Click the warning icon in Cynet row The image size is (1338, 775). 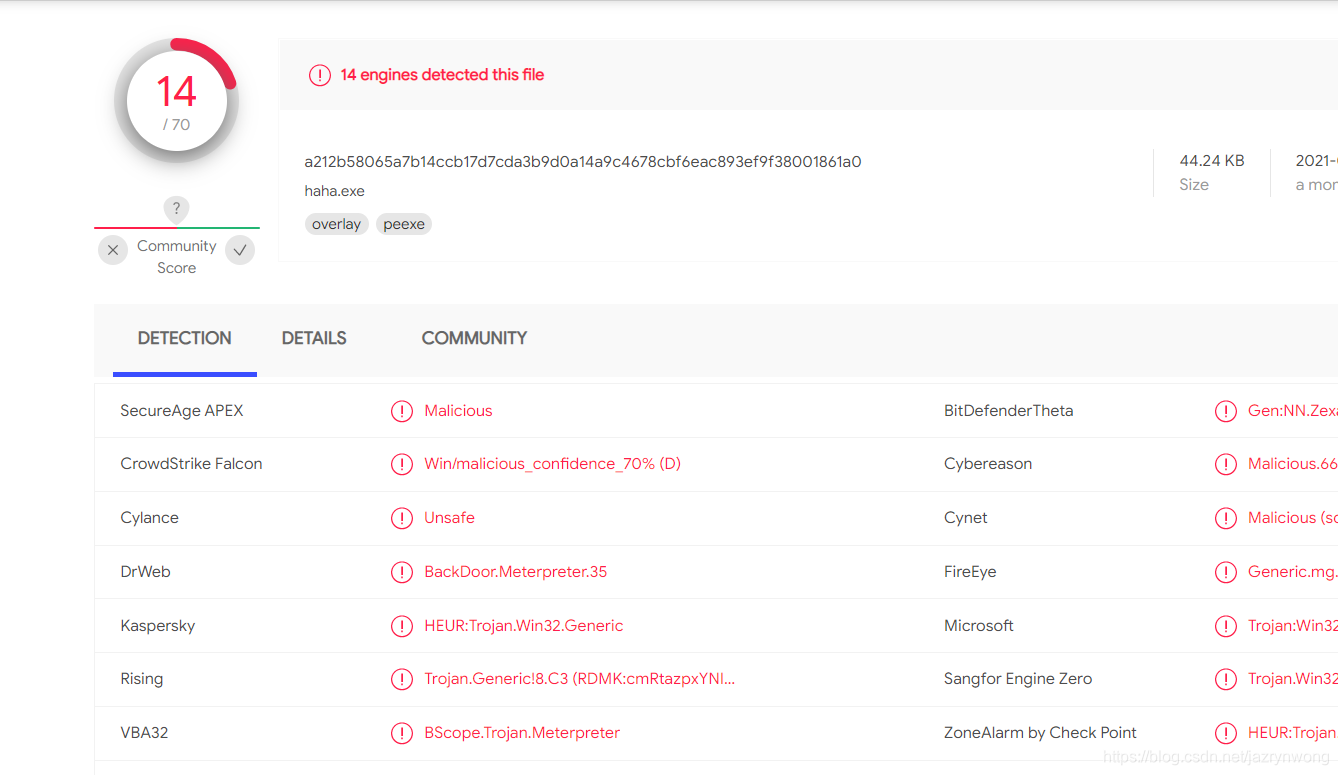1226,518
